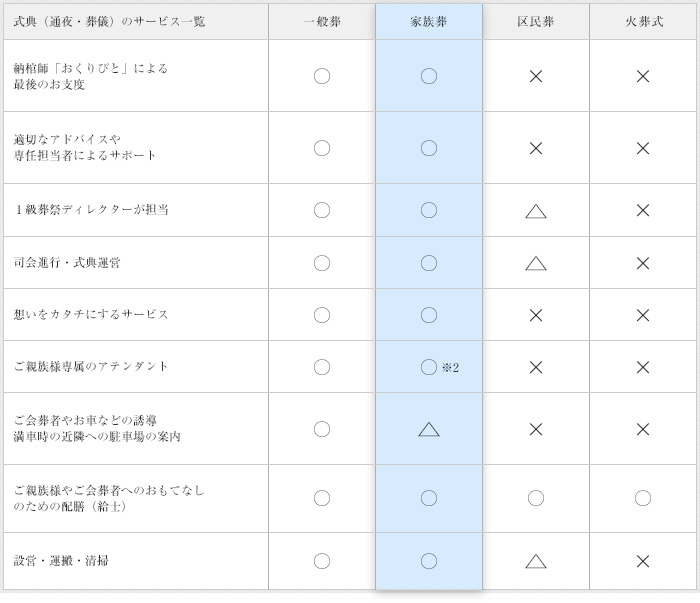The height and width of the screenshot is (603, 700).
Task: Click circle for 納棺師 under 一般葬
Action: [x=322, y=76]
